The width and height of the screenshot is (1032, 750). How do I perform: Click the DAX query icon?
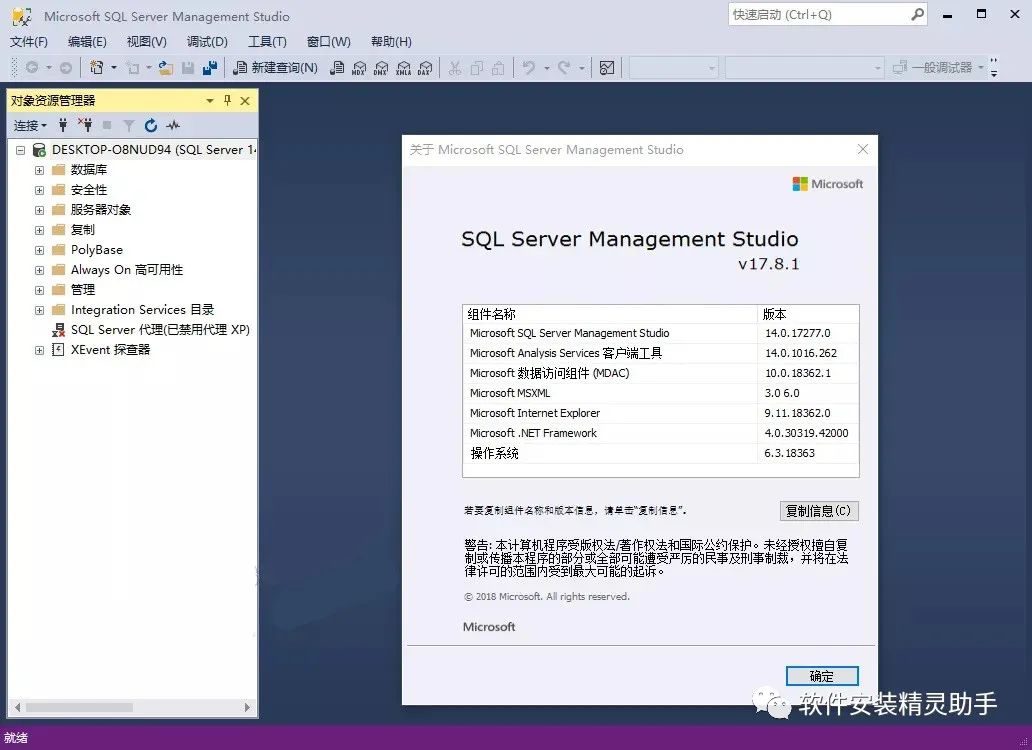coord(425,68)
